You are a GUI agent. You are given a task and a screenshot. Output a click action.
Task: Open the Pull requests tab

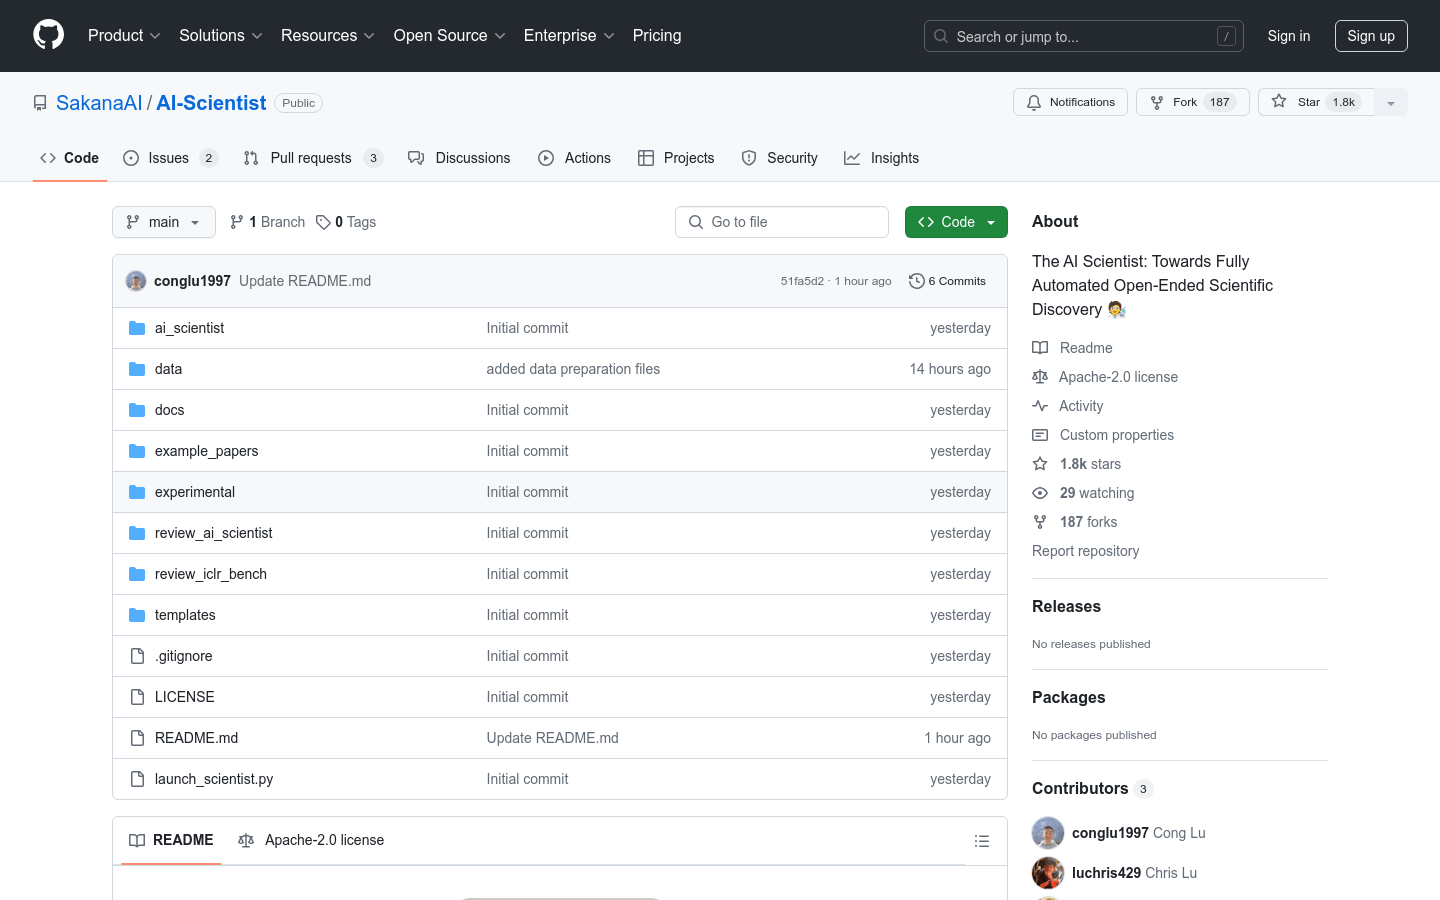313,158
